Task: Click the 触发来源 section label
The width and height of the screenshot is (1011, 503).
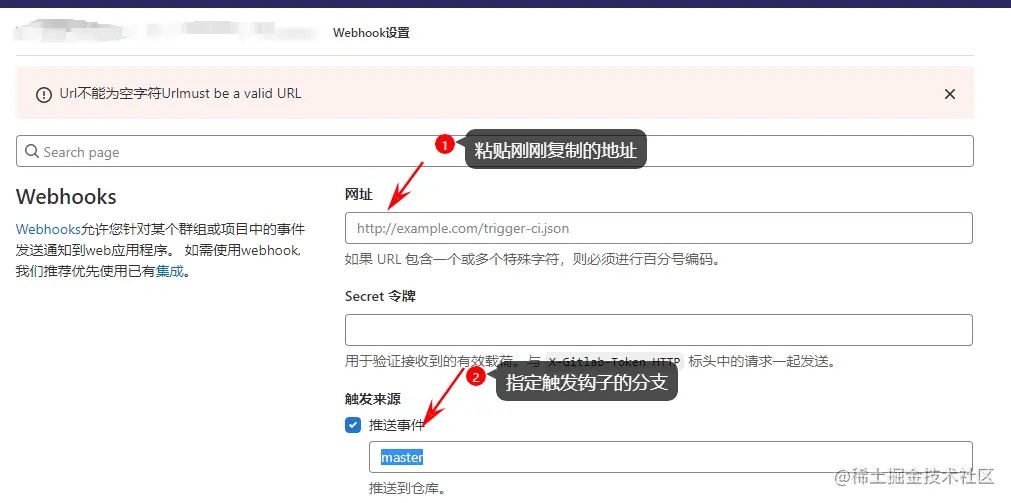Action: pyautogui.click(x=373, y=399)
